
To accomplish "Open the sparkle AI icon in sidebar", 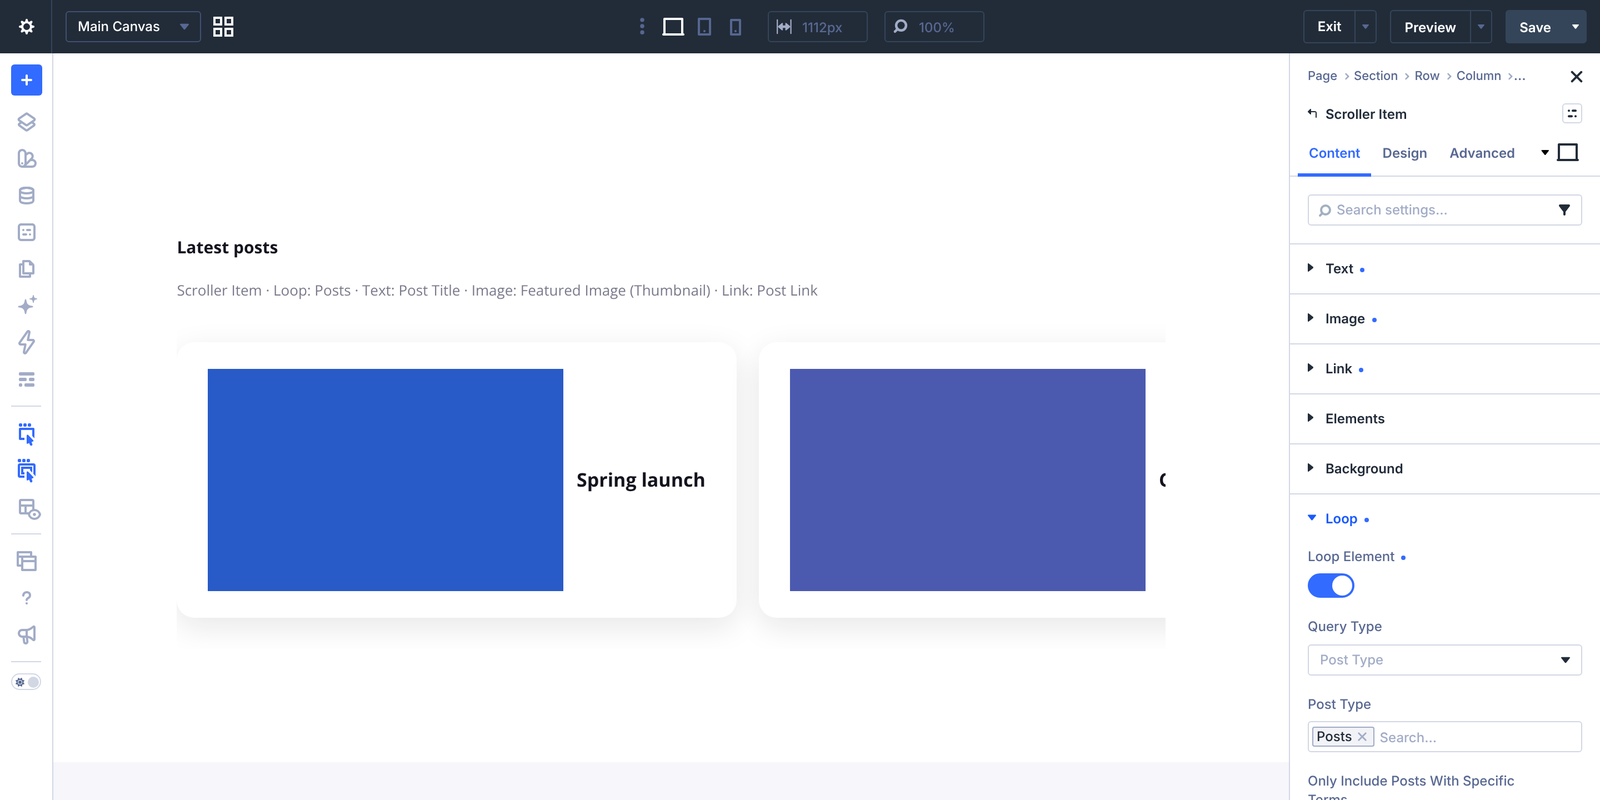I will [27, 305].
